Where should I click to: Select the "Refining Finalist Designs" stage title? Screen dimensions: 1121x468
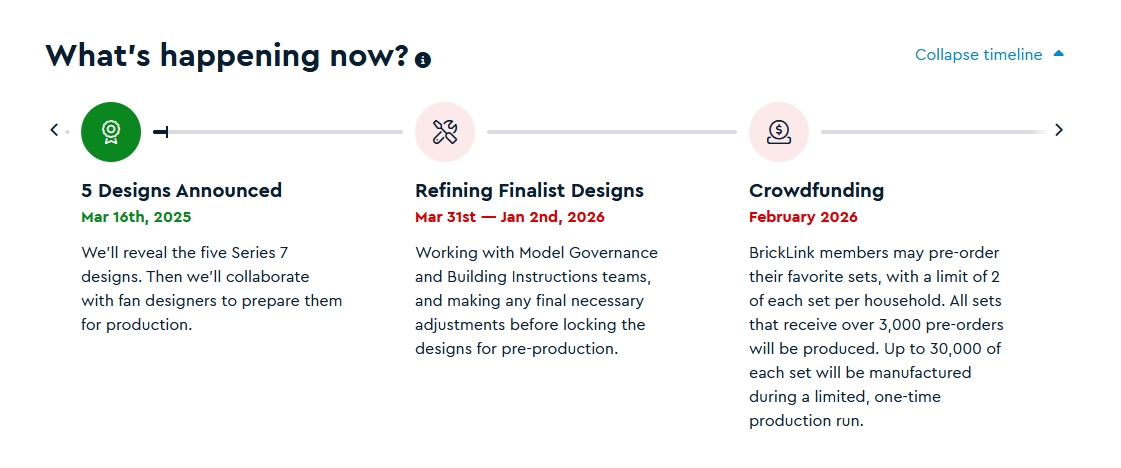[529, 190]
